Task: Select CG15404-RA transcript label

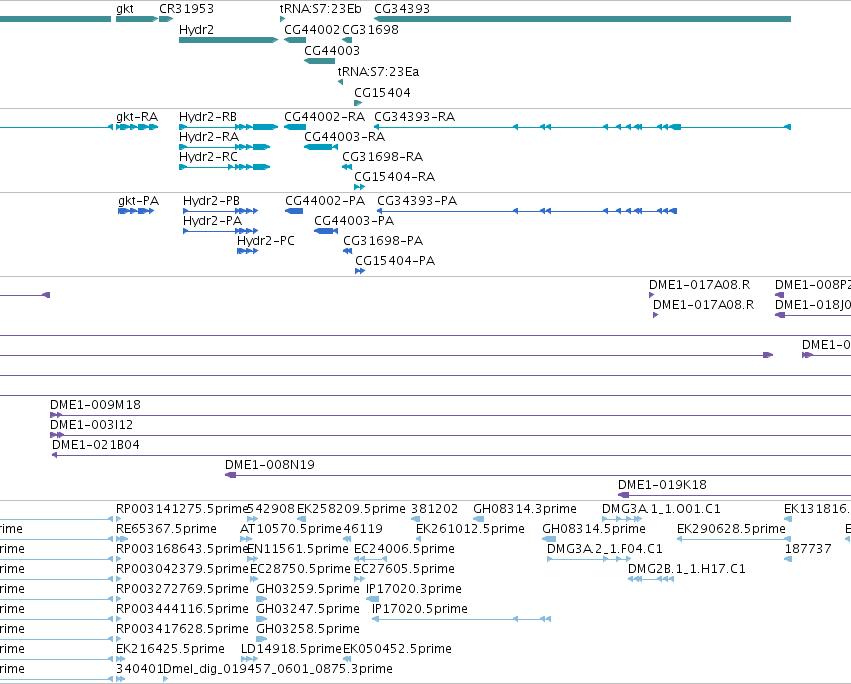Action: 395,177
